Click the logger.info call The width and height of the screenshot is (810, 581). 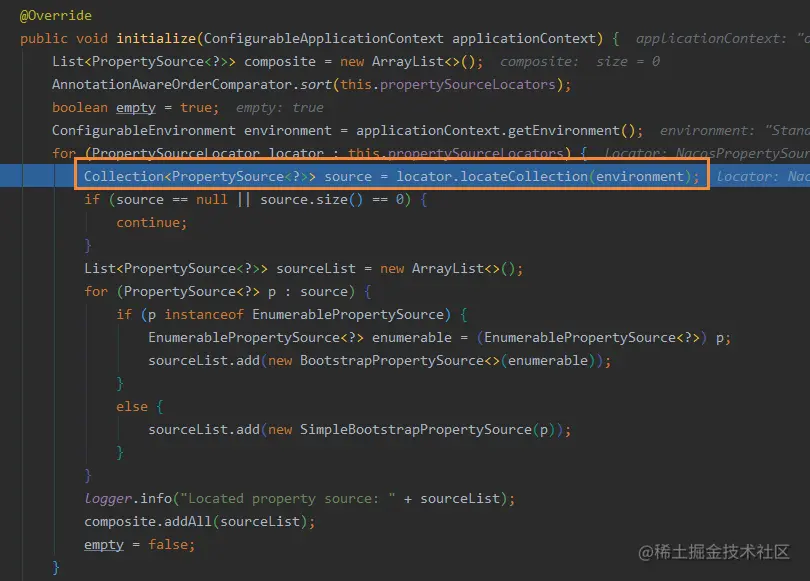coord(128,499)
